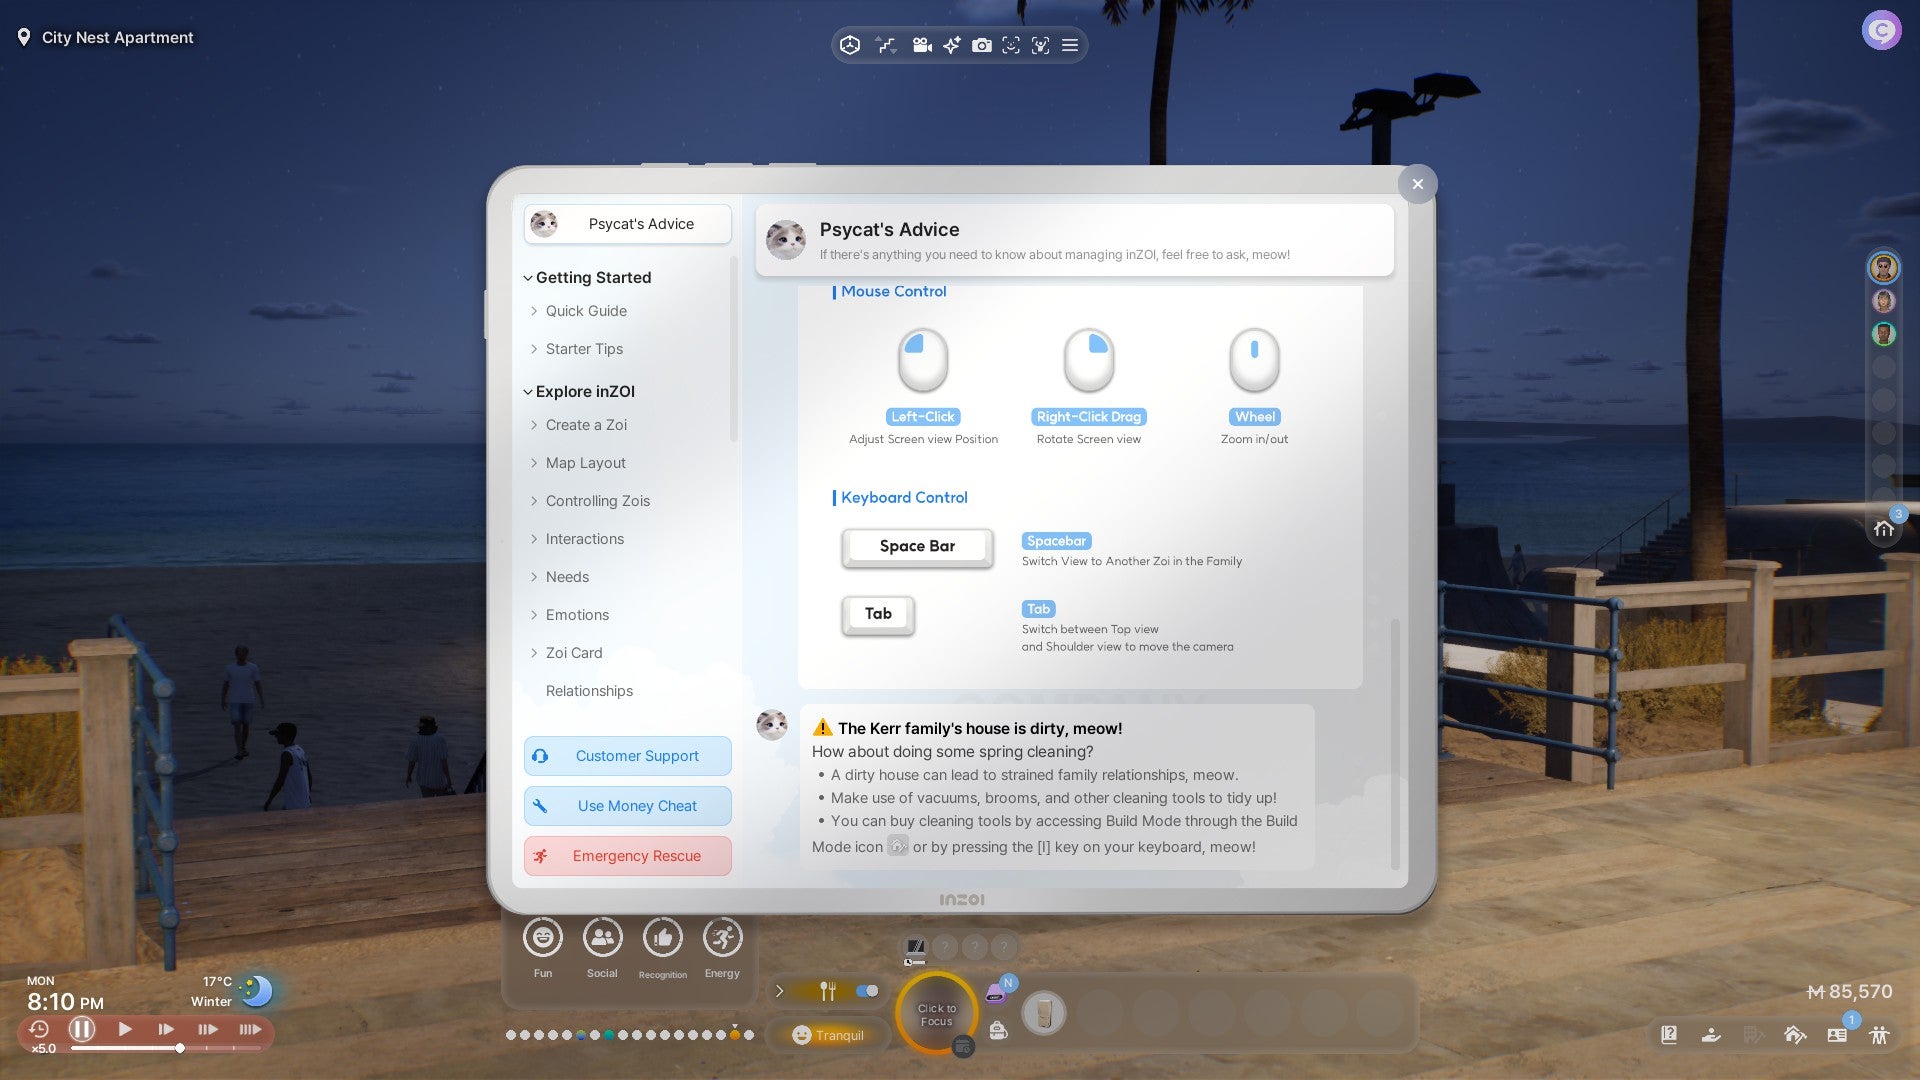Image resolution: width=1920 pixels, height=1080 pixels.
Task: Select the Relationships topic
Action: (589, 691)
